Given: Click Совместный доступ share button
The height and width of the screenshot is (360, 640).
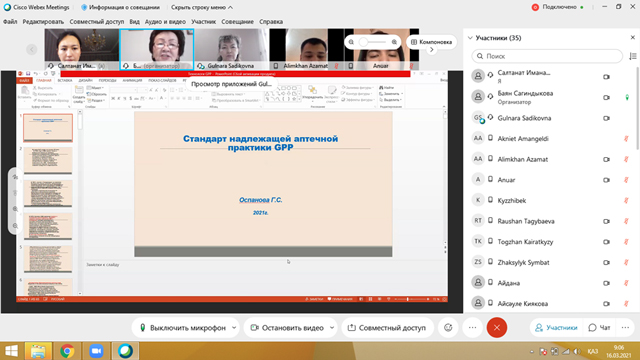Looking at the screenshot, I should point(387,328).
